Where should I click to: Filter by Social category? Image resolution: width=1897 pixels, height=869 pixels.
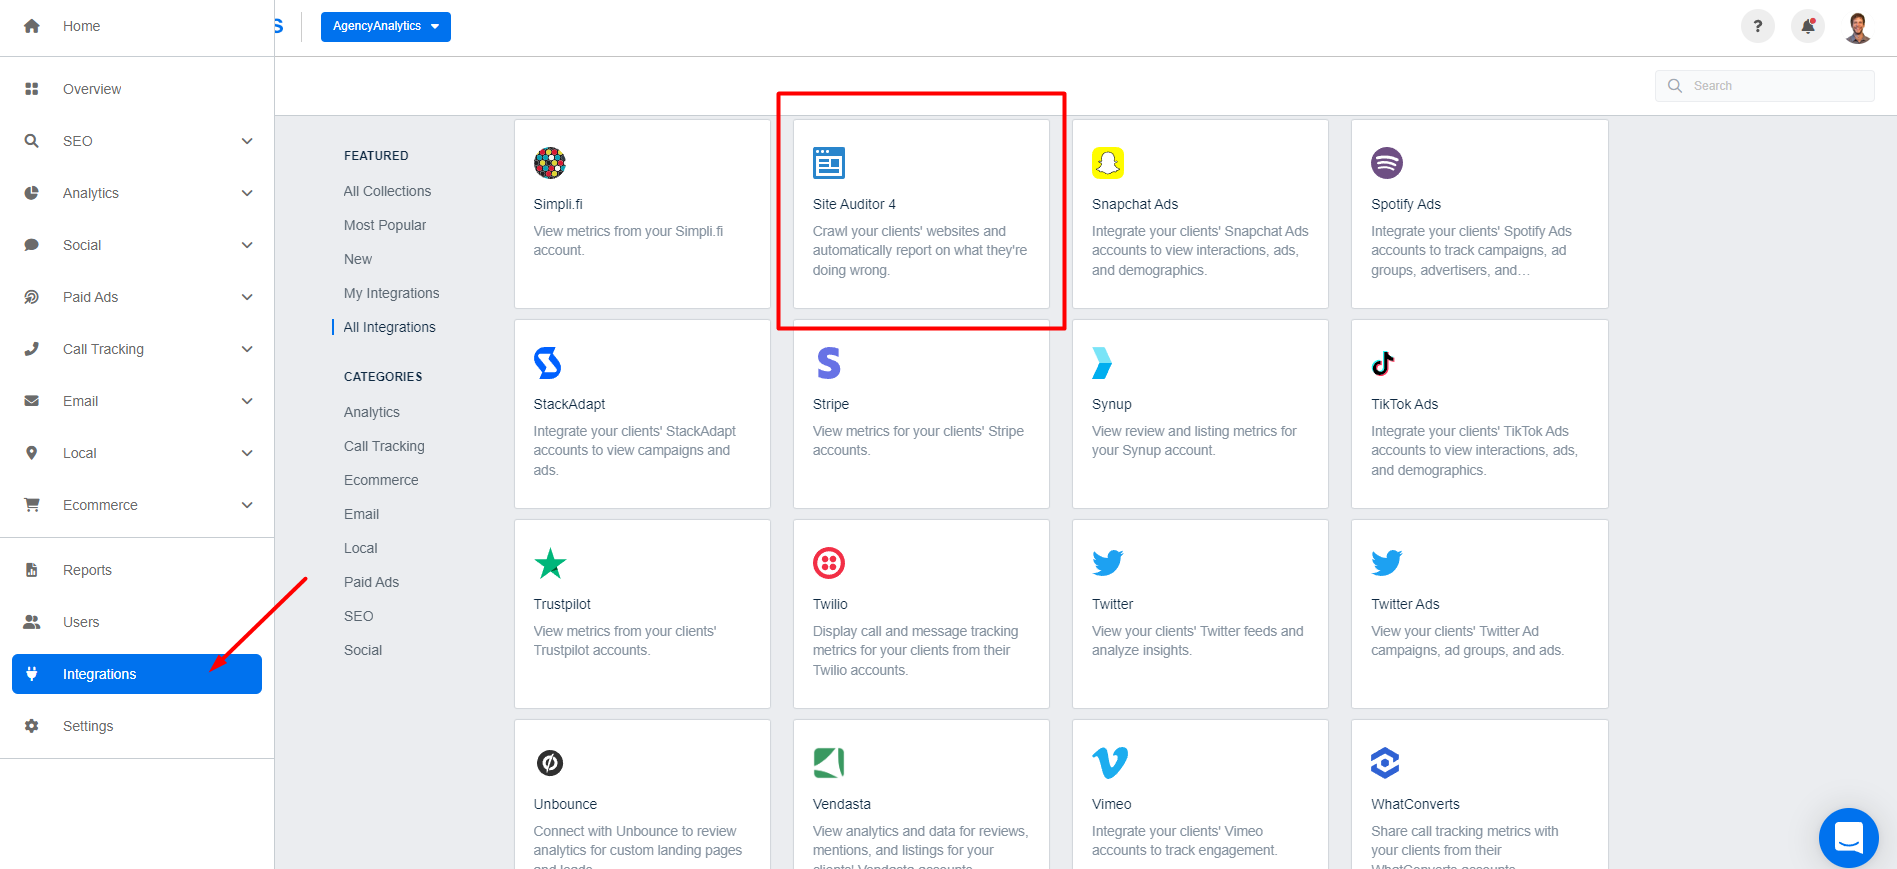coord(363,650)
